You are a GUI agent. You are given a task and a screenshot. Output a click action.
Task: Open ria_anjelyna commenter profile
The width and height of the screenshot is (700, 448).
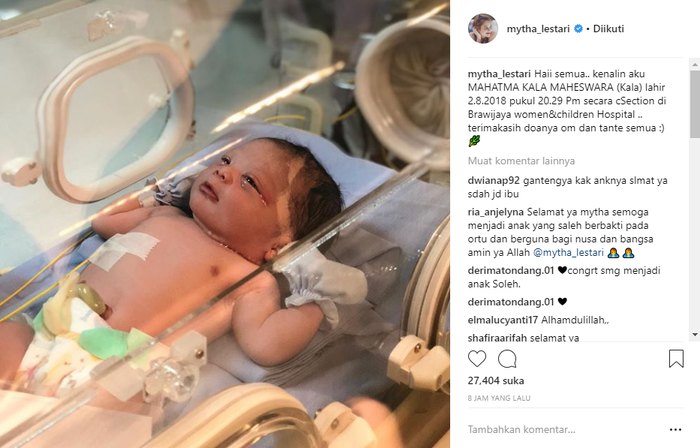pos(496,212)
